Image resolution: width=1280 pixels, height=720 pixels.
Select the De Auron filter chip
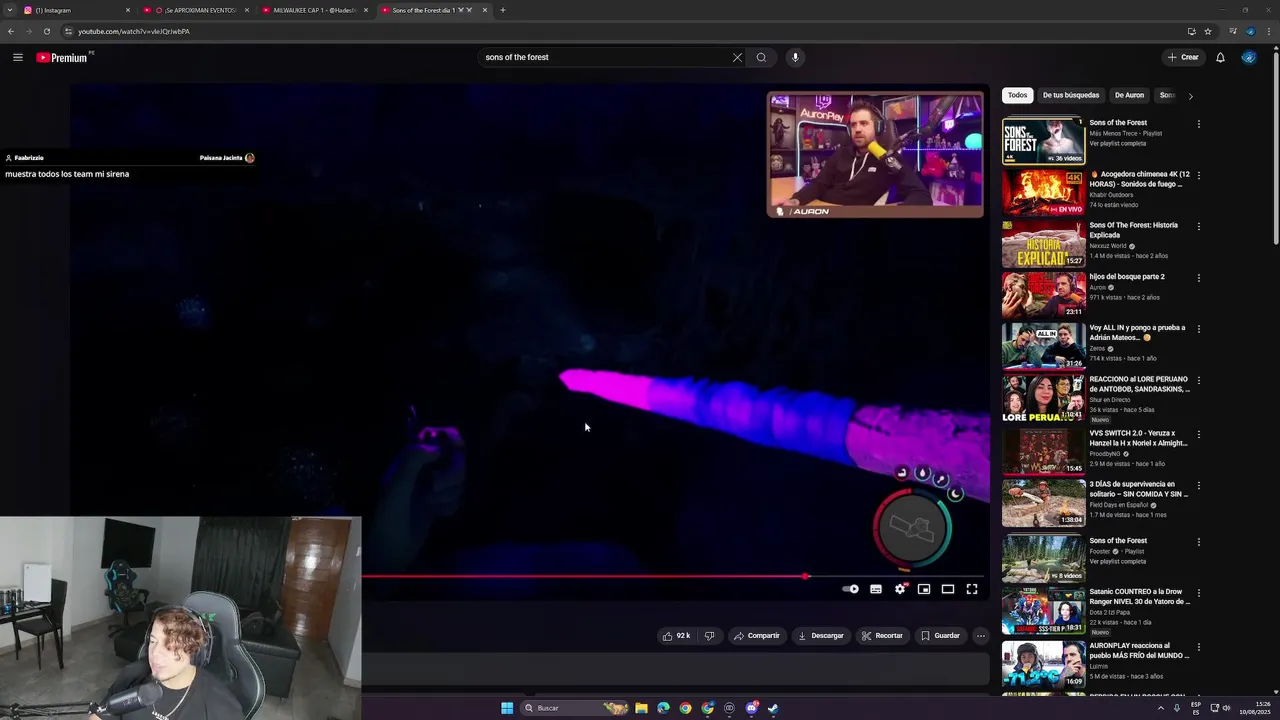click(x=1129, y=95)
